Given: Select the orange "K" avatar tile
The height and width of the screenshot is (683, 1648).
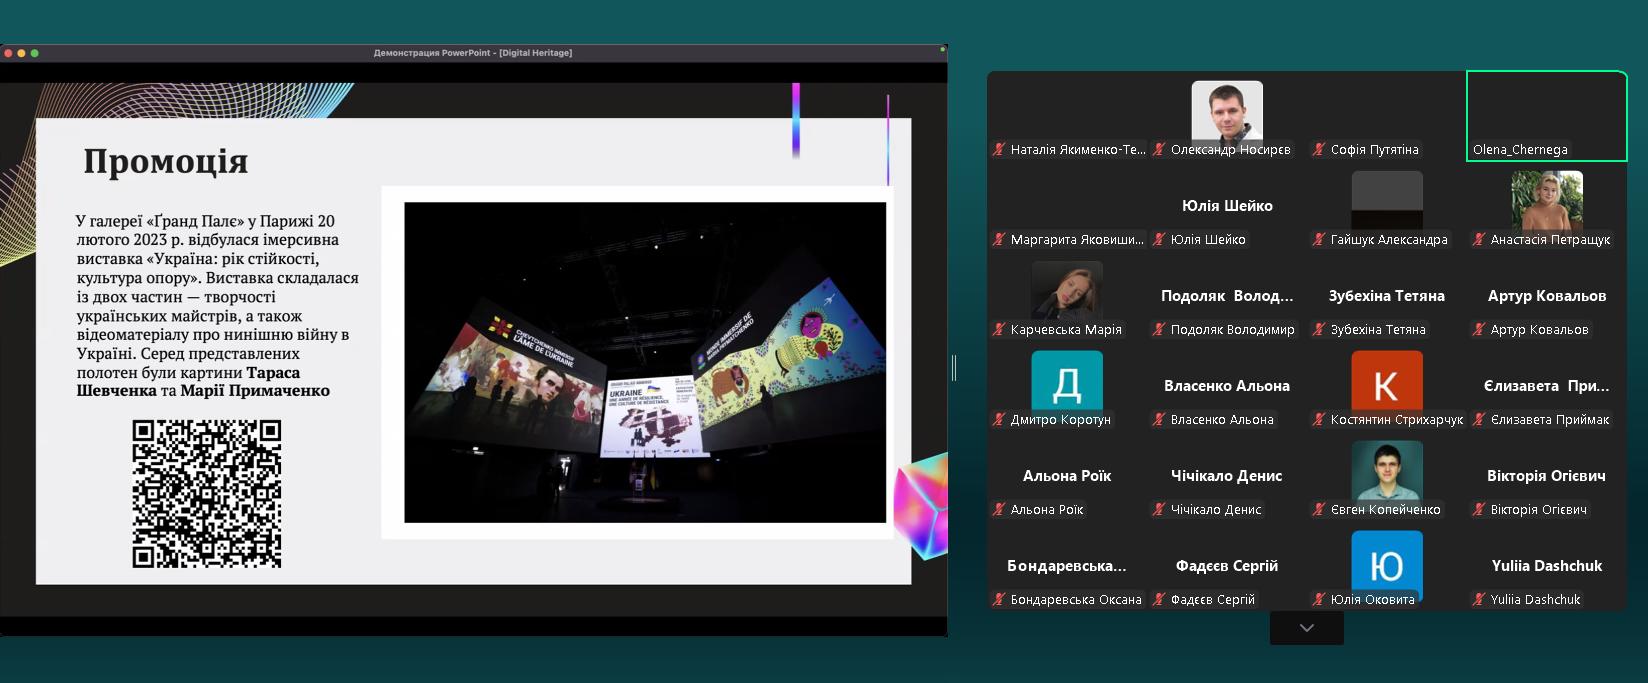Looking at the screenshot, I should click(x=1386, y=381).
